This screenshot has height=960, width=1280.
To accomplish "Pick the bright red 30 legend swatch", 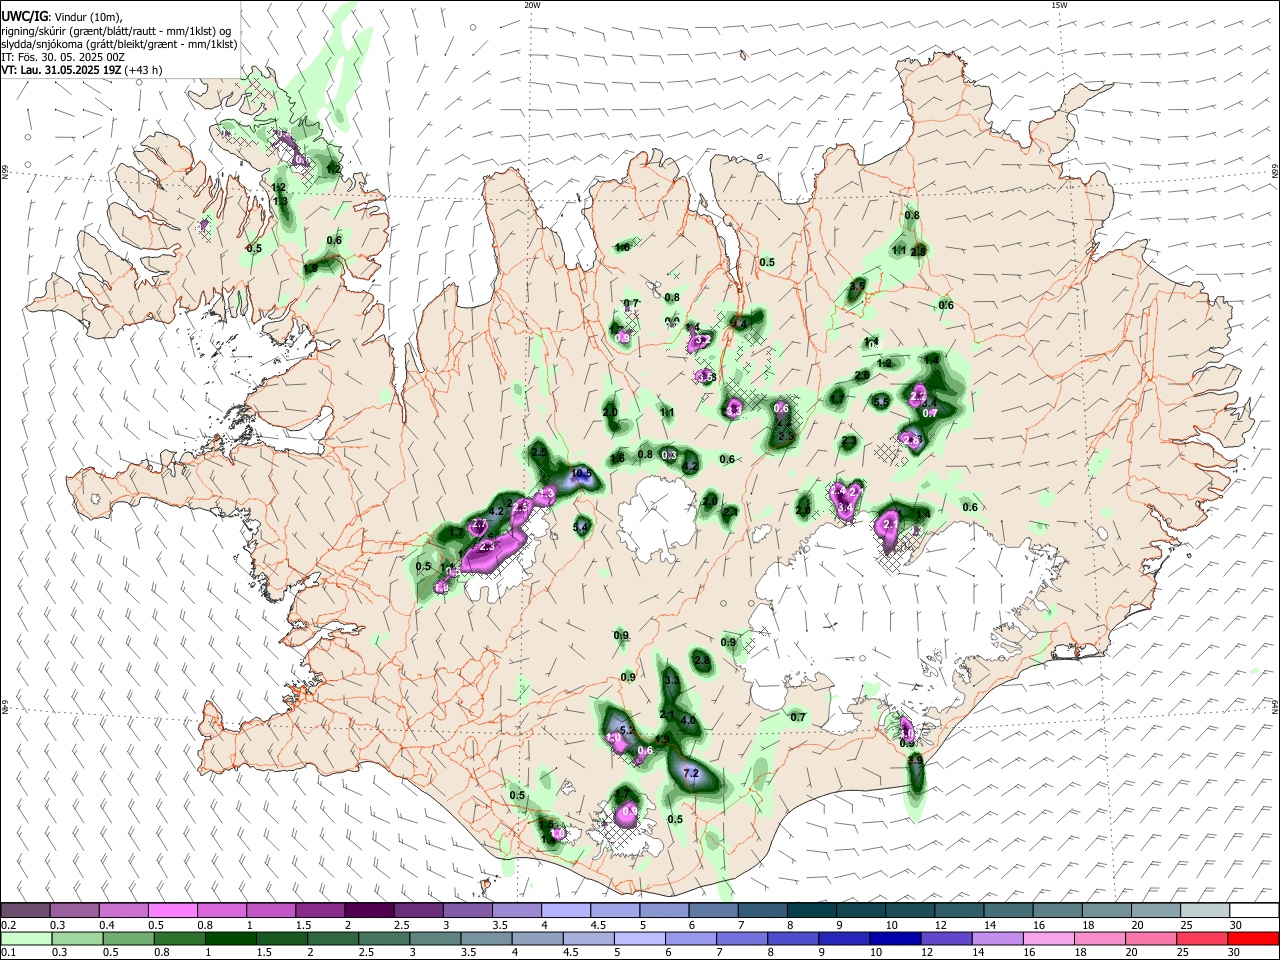I will point(1253,939).
